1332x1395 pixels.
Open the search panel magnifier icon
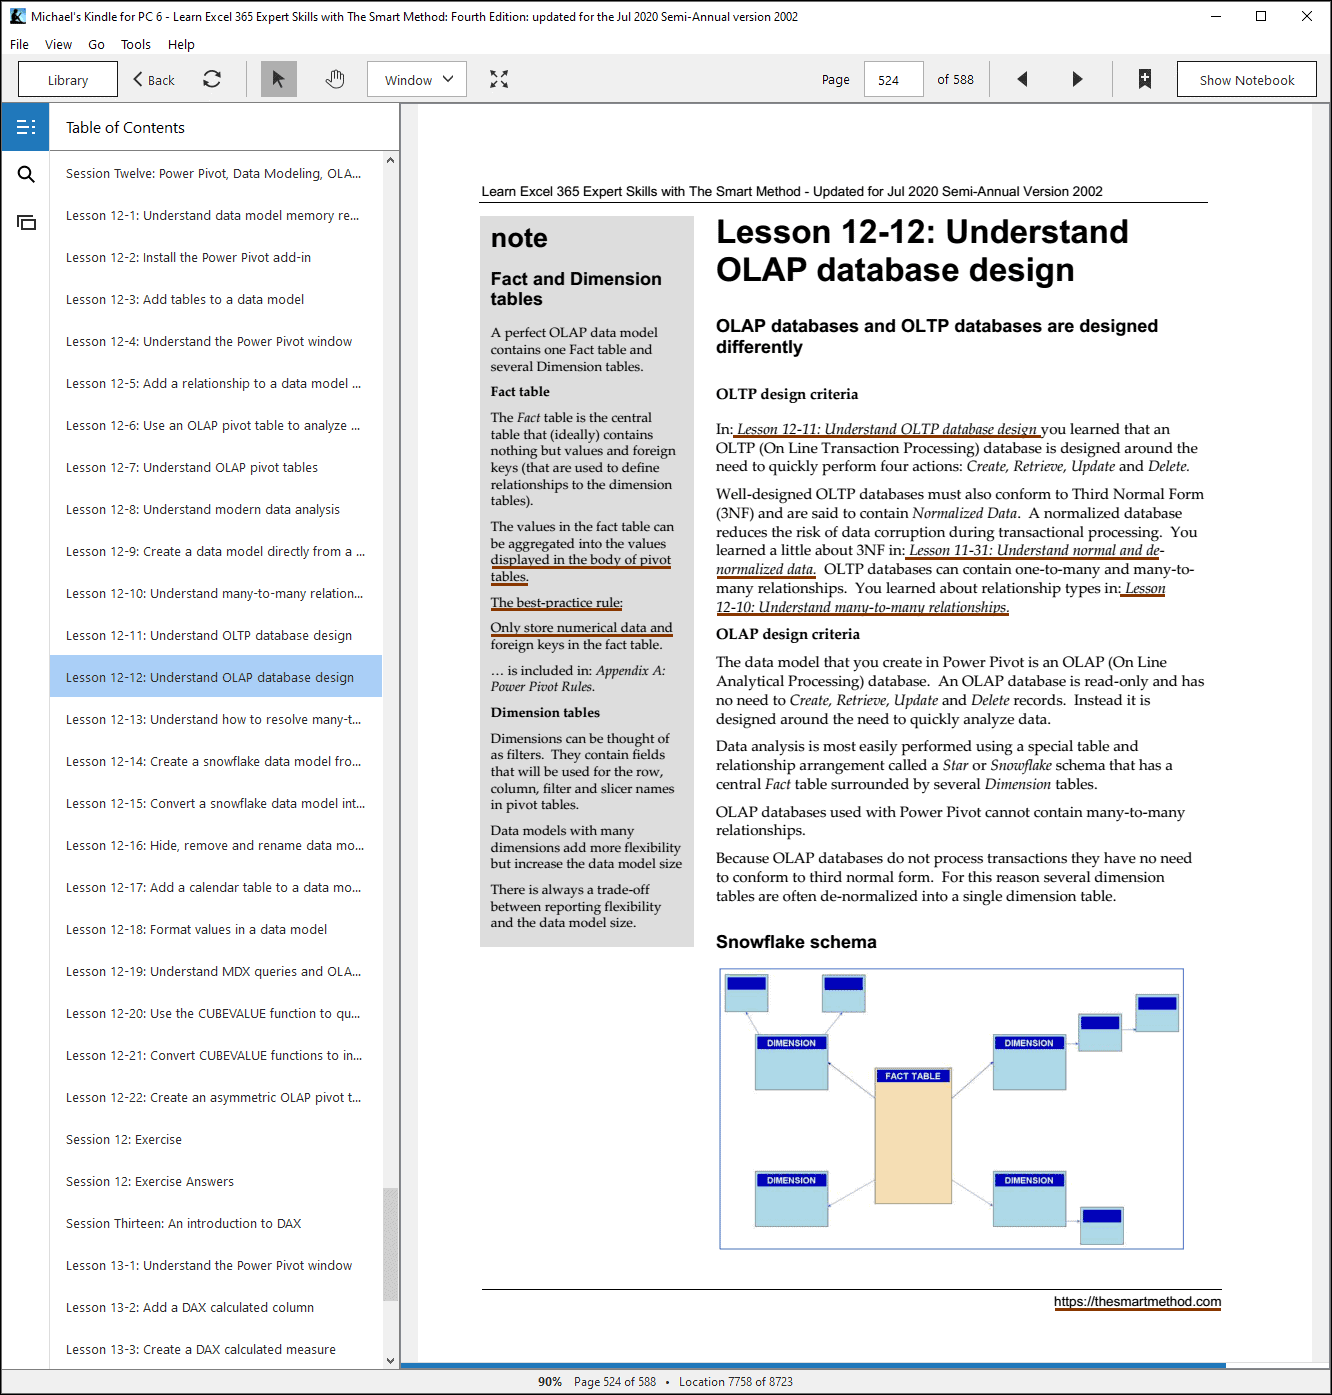tap(26, 175)
